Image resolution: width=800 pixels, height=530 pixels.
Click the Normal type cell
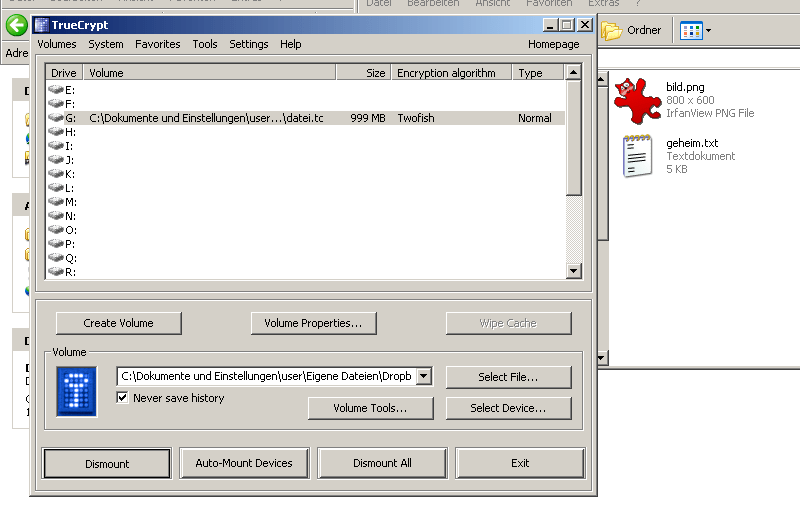535,118
